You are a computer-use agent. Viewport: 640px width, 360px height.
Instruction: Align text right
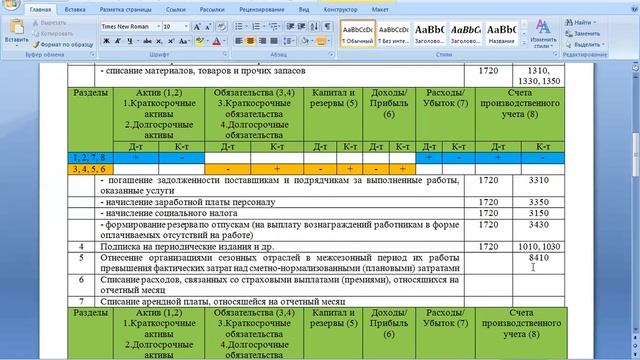click(x=262, y=41)
